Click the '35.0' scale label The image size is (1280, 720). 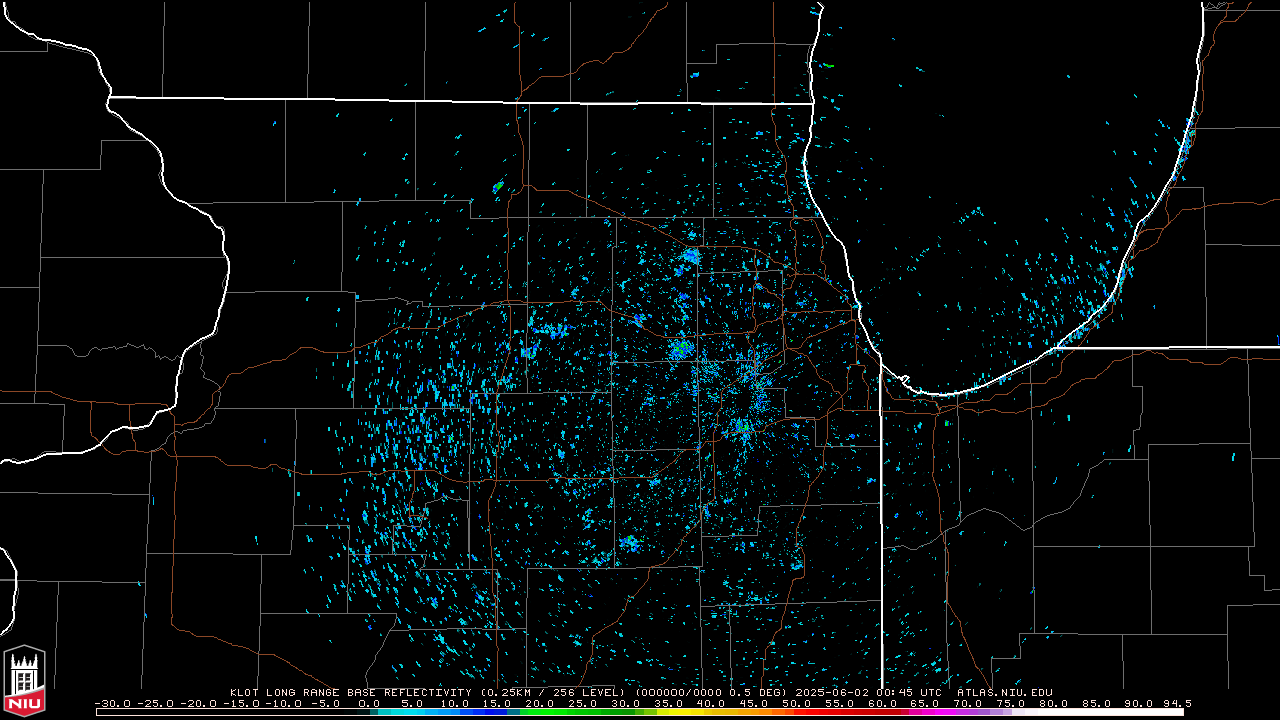point(668,703)
